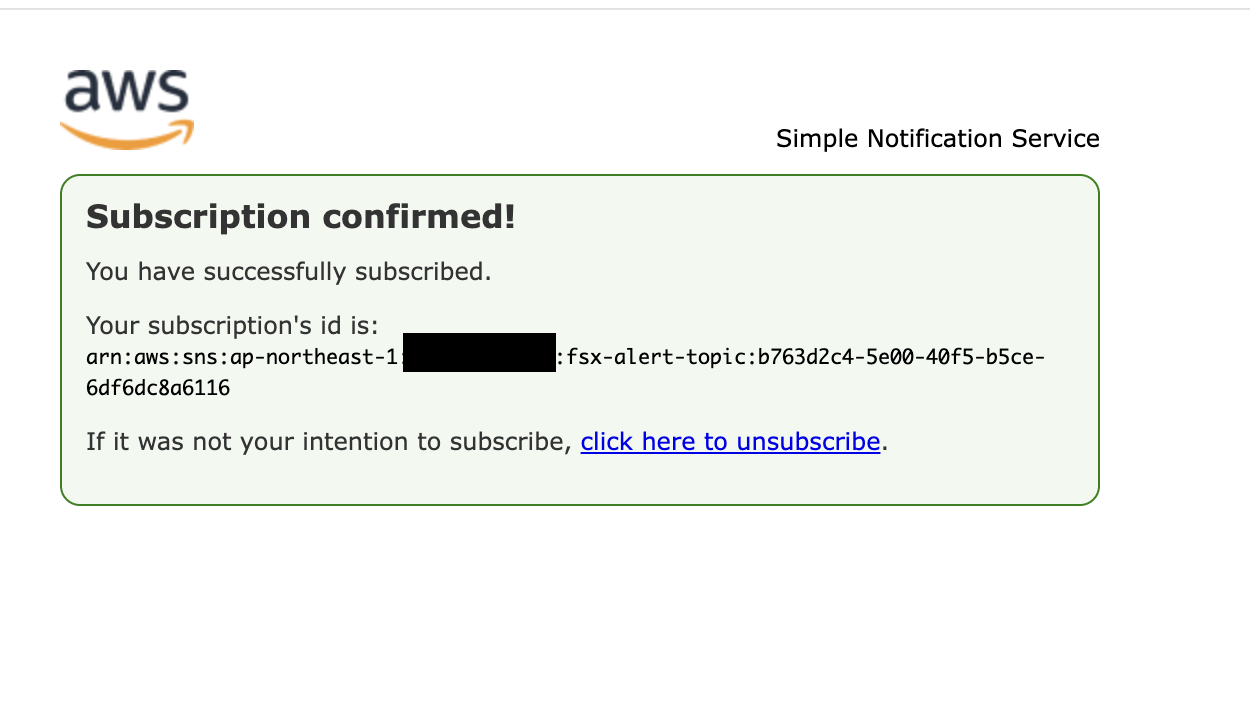
Task: Click the blacked-out account ID block
Action: point(479,353)
